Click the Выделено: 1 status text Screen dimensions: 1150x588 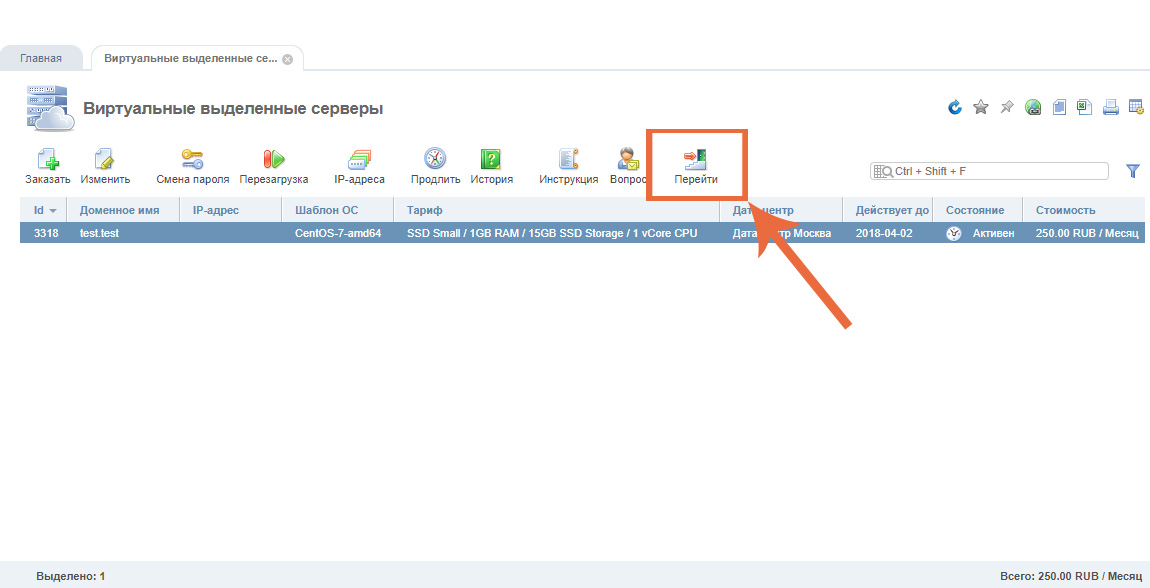click(70, 576)
